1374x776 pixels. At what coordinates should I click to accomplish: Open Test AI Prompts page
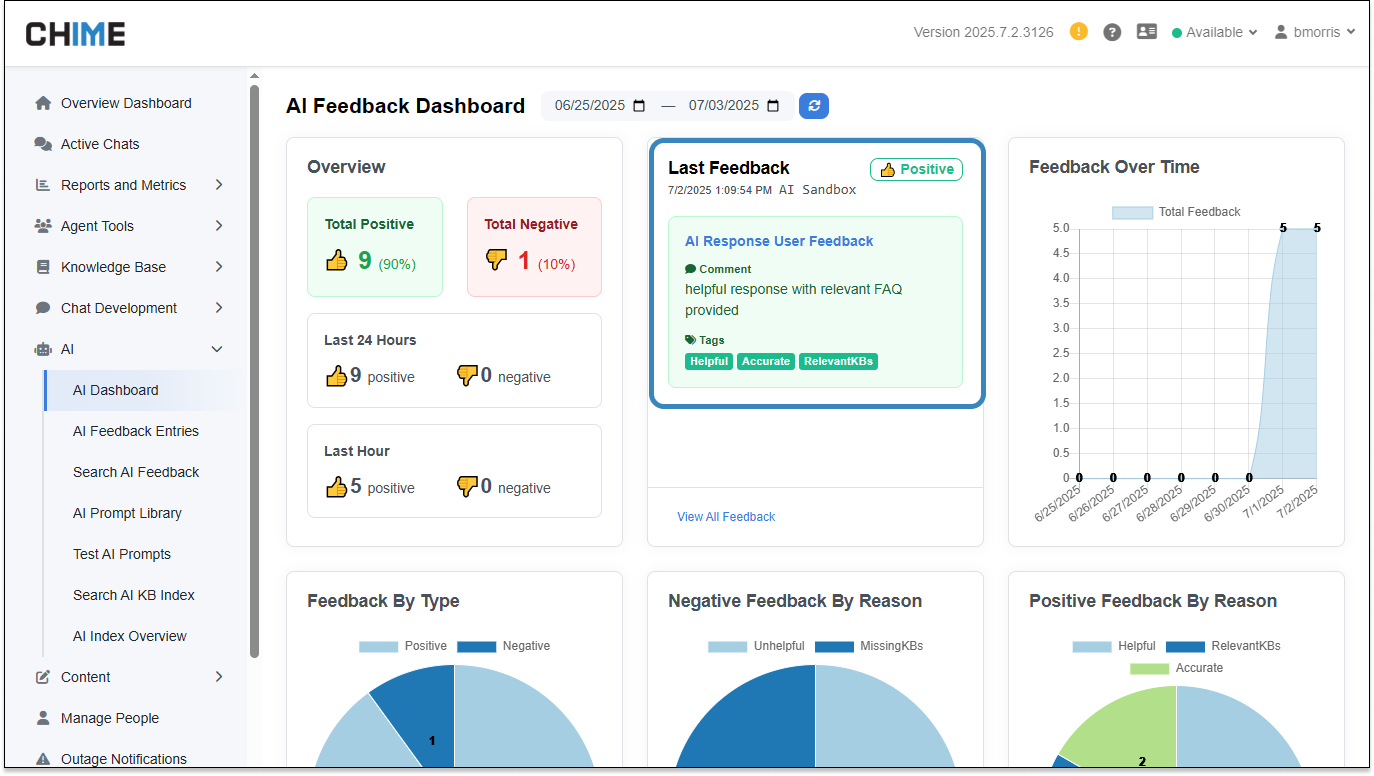pyautogui.click(x=122, y=554)
